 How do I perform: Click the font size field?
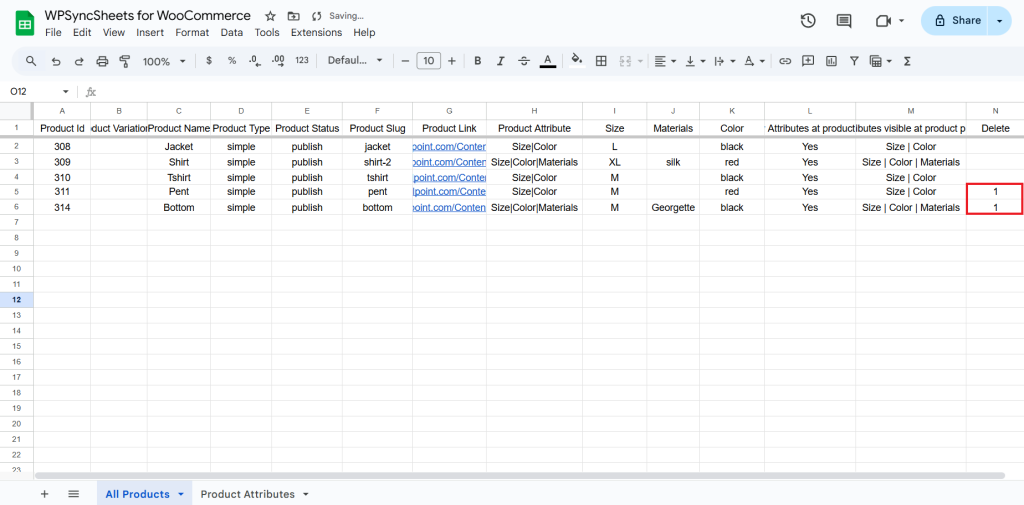428,61
